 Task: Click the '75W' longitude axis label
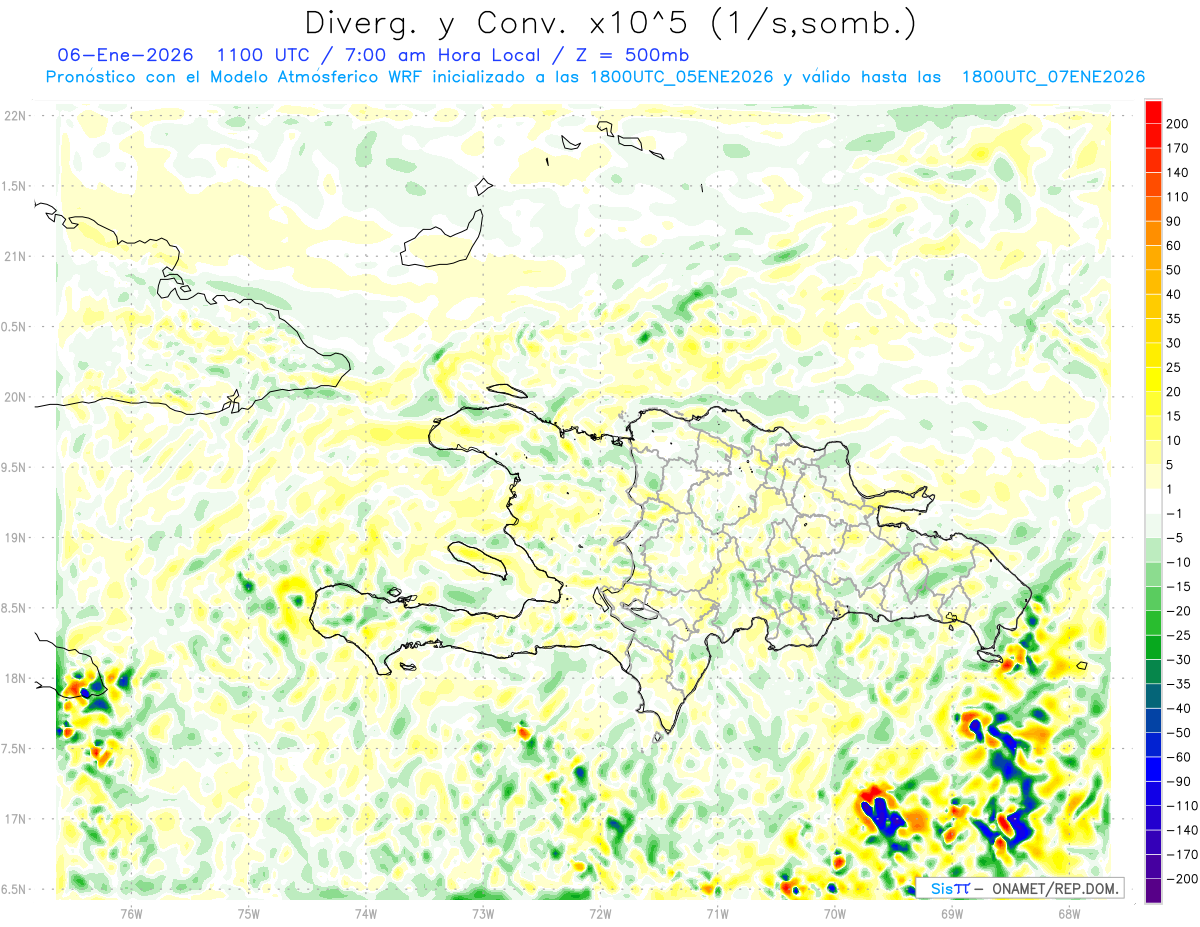click(x=249, y=913)
